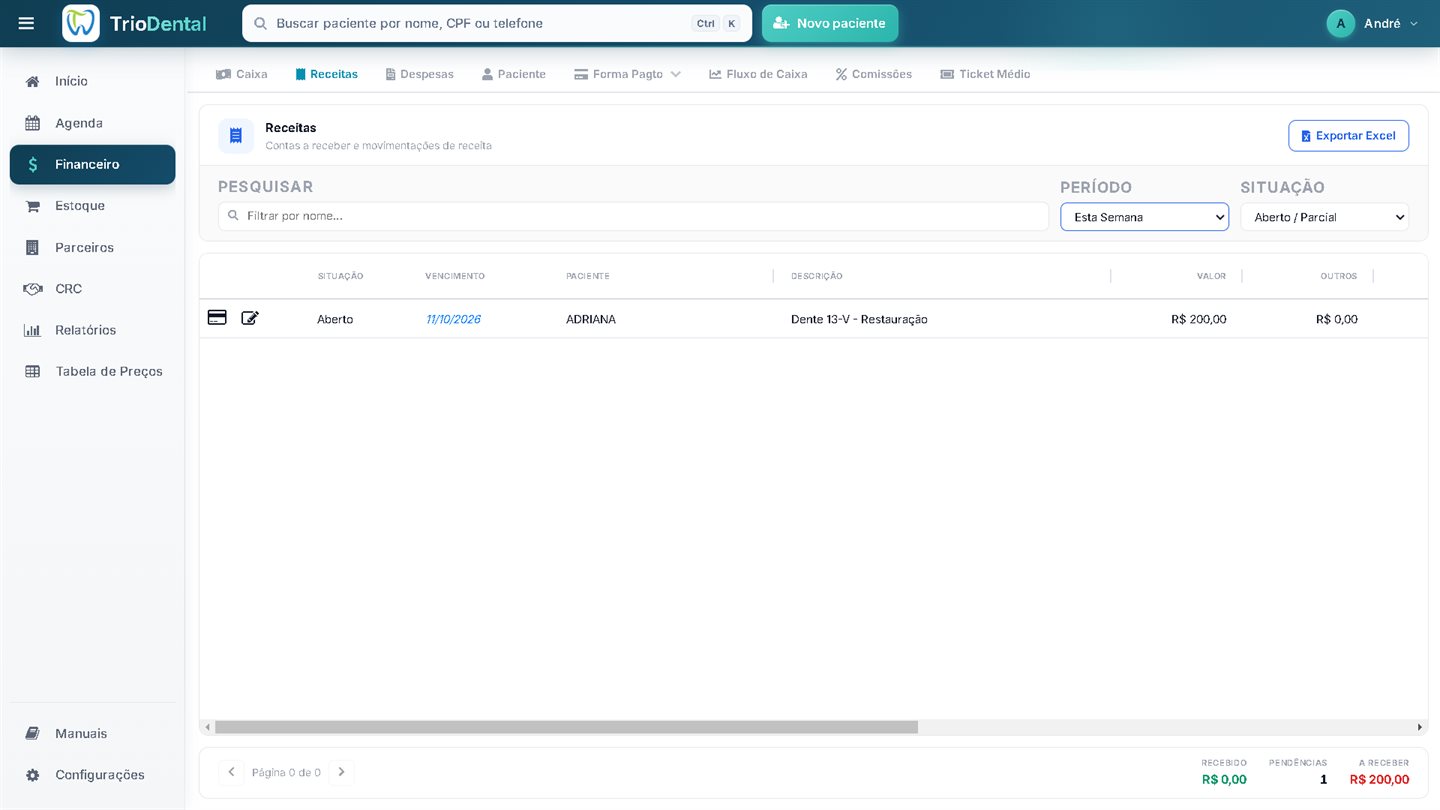Image resolution: width=1440 pixels, height=810 pixels.
Task: Switch to the Caixa tab
Action: (x=242, y=74)
